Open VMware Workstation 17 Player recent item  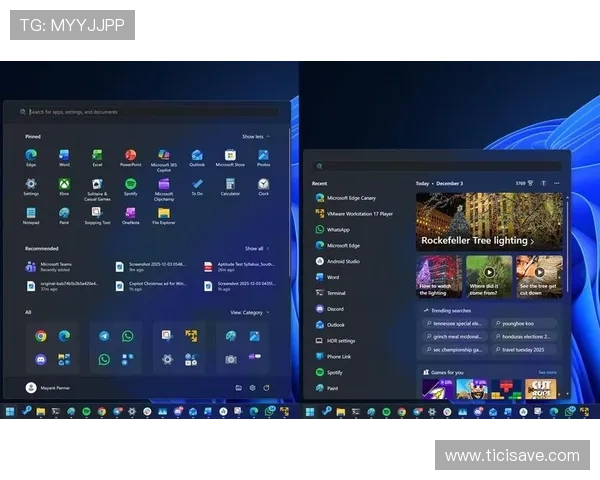click(x=354, y=214)
